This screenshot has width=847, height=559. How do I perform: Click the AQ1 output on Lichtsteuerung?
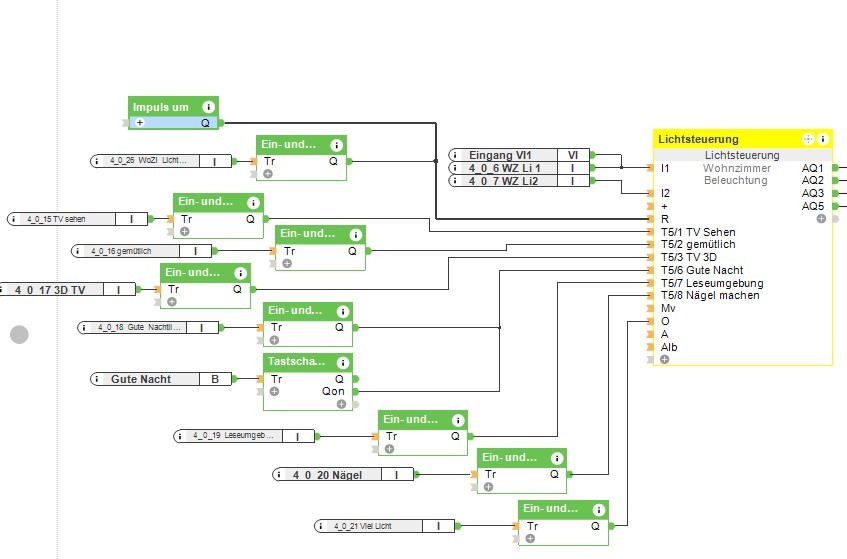812,168
